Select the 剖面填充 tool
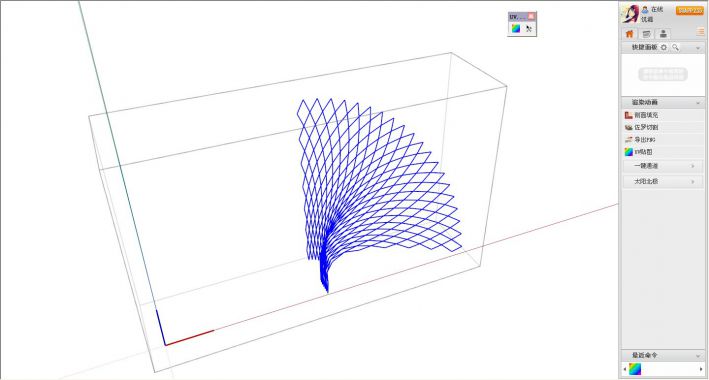The height and width of the screenshot is (380, 709). tap(662, 115)
